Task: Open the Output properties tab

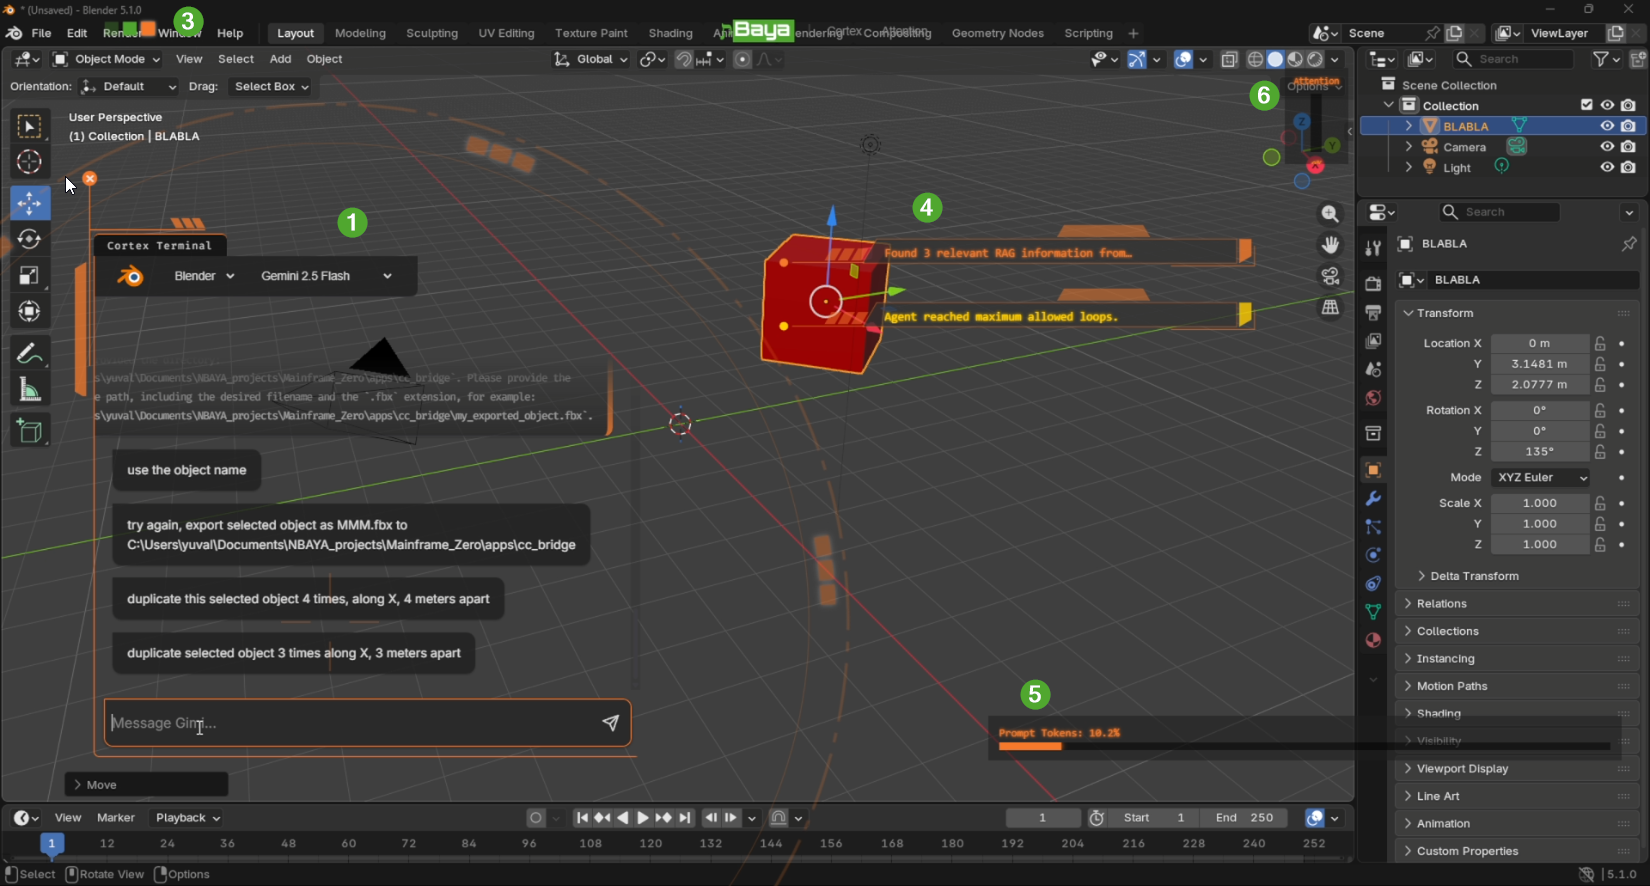Action: (x=1373, y=312)
